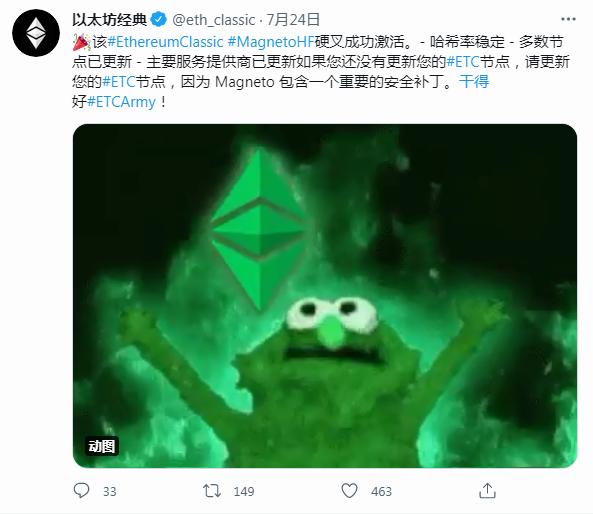Image resolution: width=593 pixels, height=514 pixels.
Task: Click the share upload icon
Action: click(x=487, y=491)
